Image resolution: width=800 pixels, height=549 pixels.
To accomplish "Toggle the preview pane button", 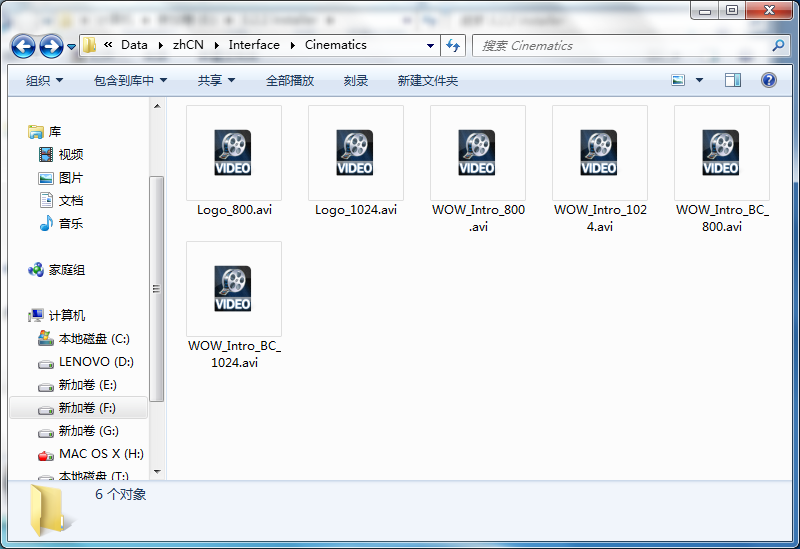I will coord(733,80).
